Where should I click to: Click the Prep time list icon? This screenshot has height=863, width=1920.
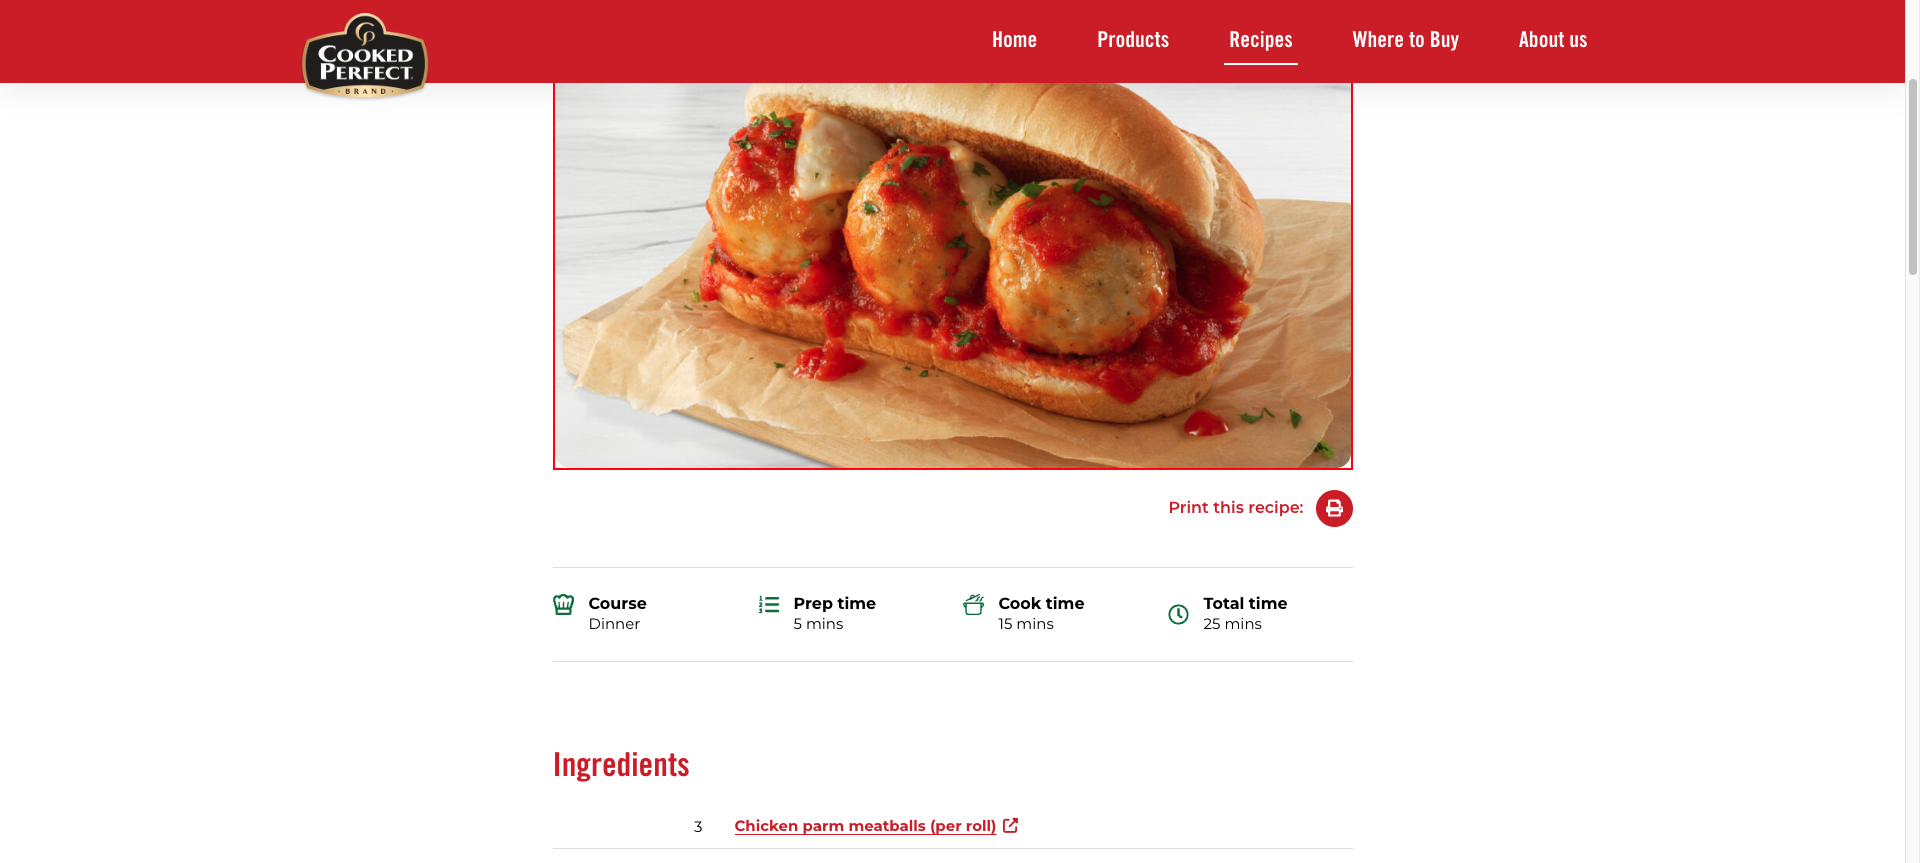pos(769,604)
